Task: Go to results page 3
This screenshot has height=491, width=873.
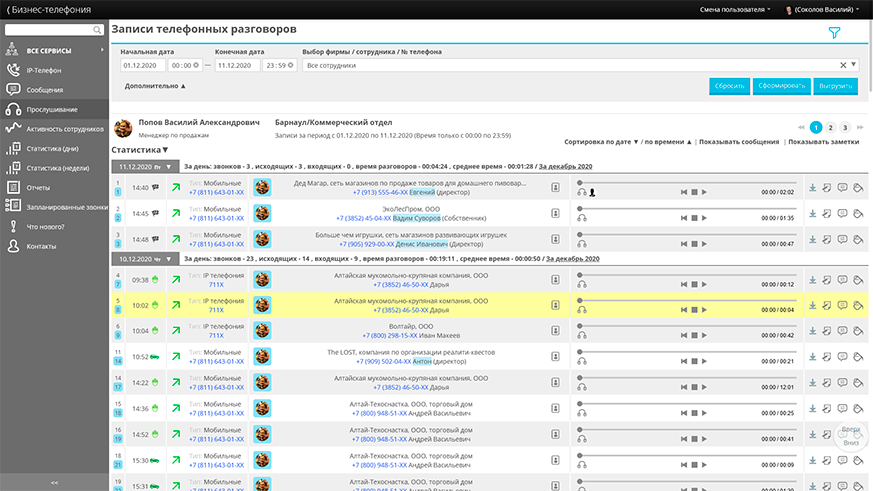Action: [845, 127]
